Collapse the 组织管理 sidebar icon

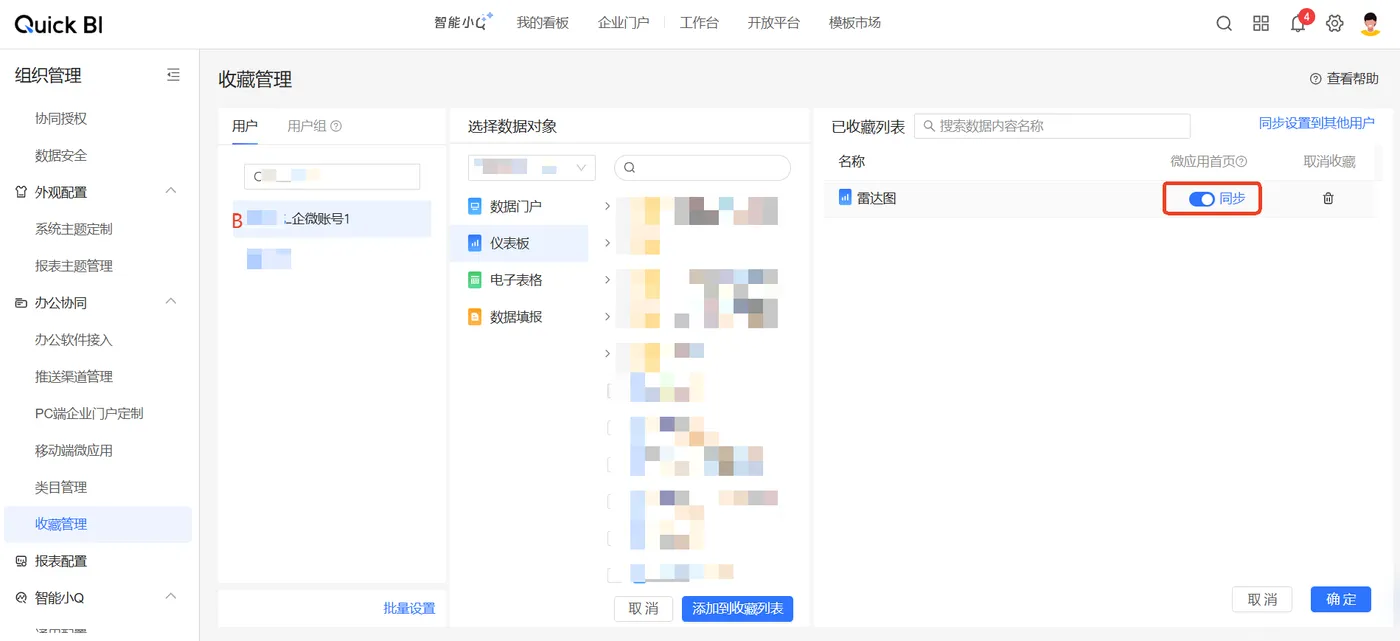click(x=173, y=75)
